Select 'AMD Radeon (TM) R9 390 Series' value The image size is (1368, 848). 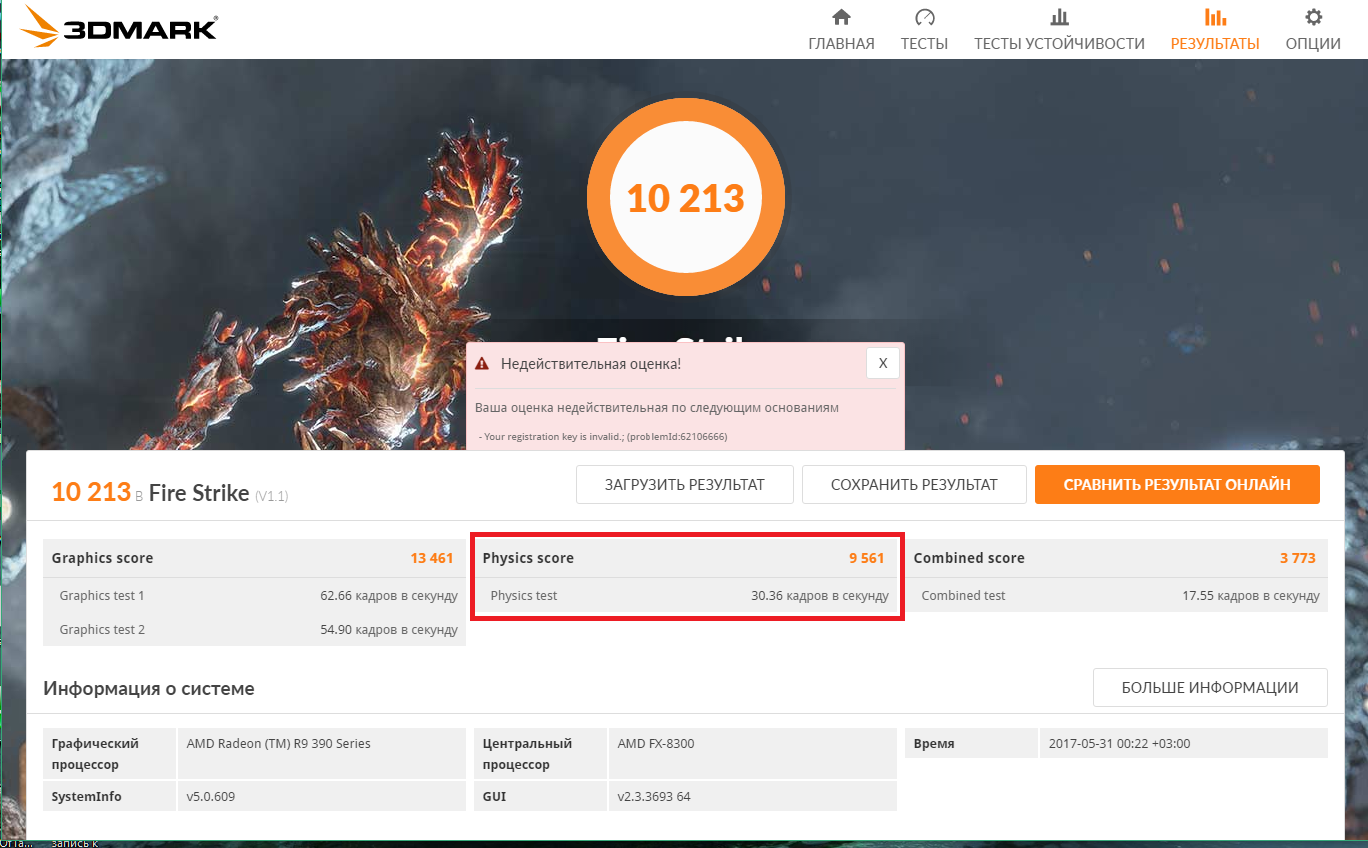(x=279, y=744)
